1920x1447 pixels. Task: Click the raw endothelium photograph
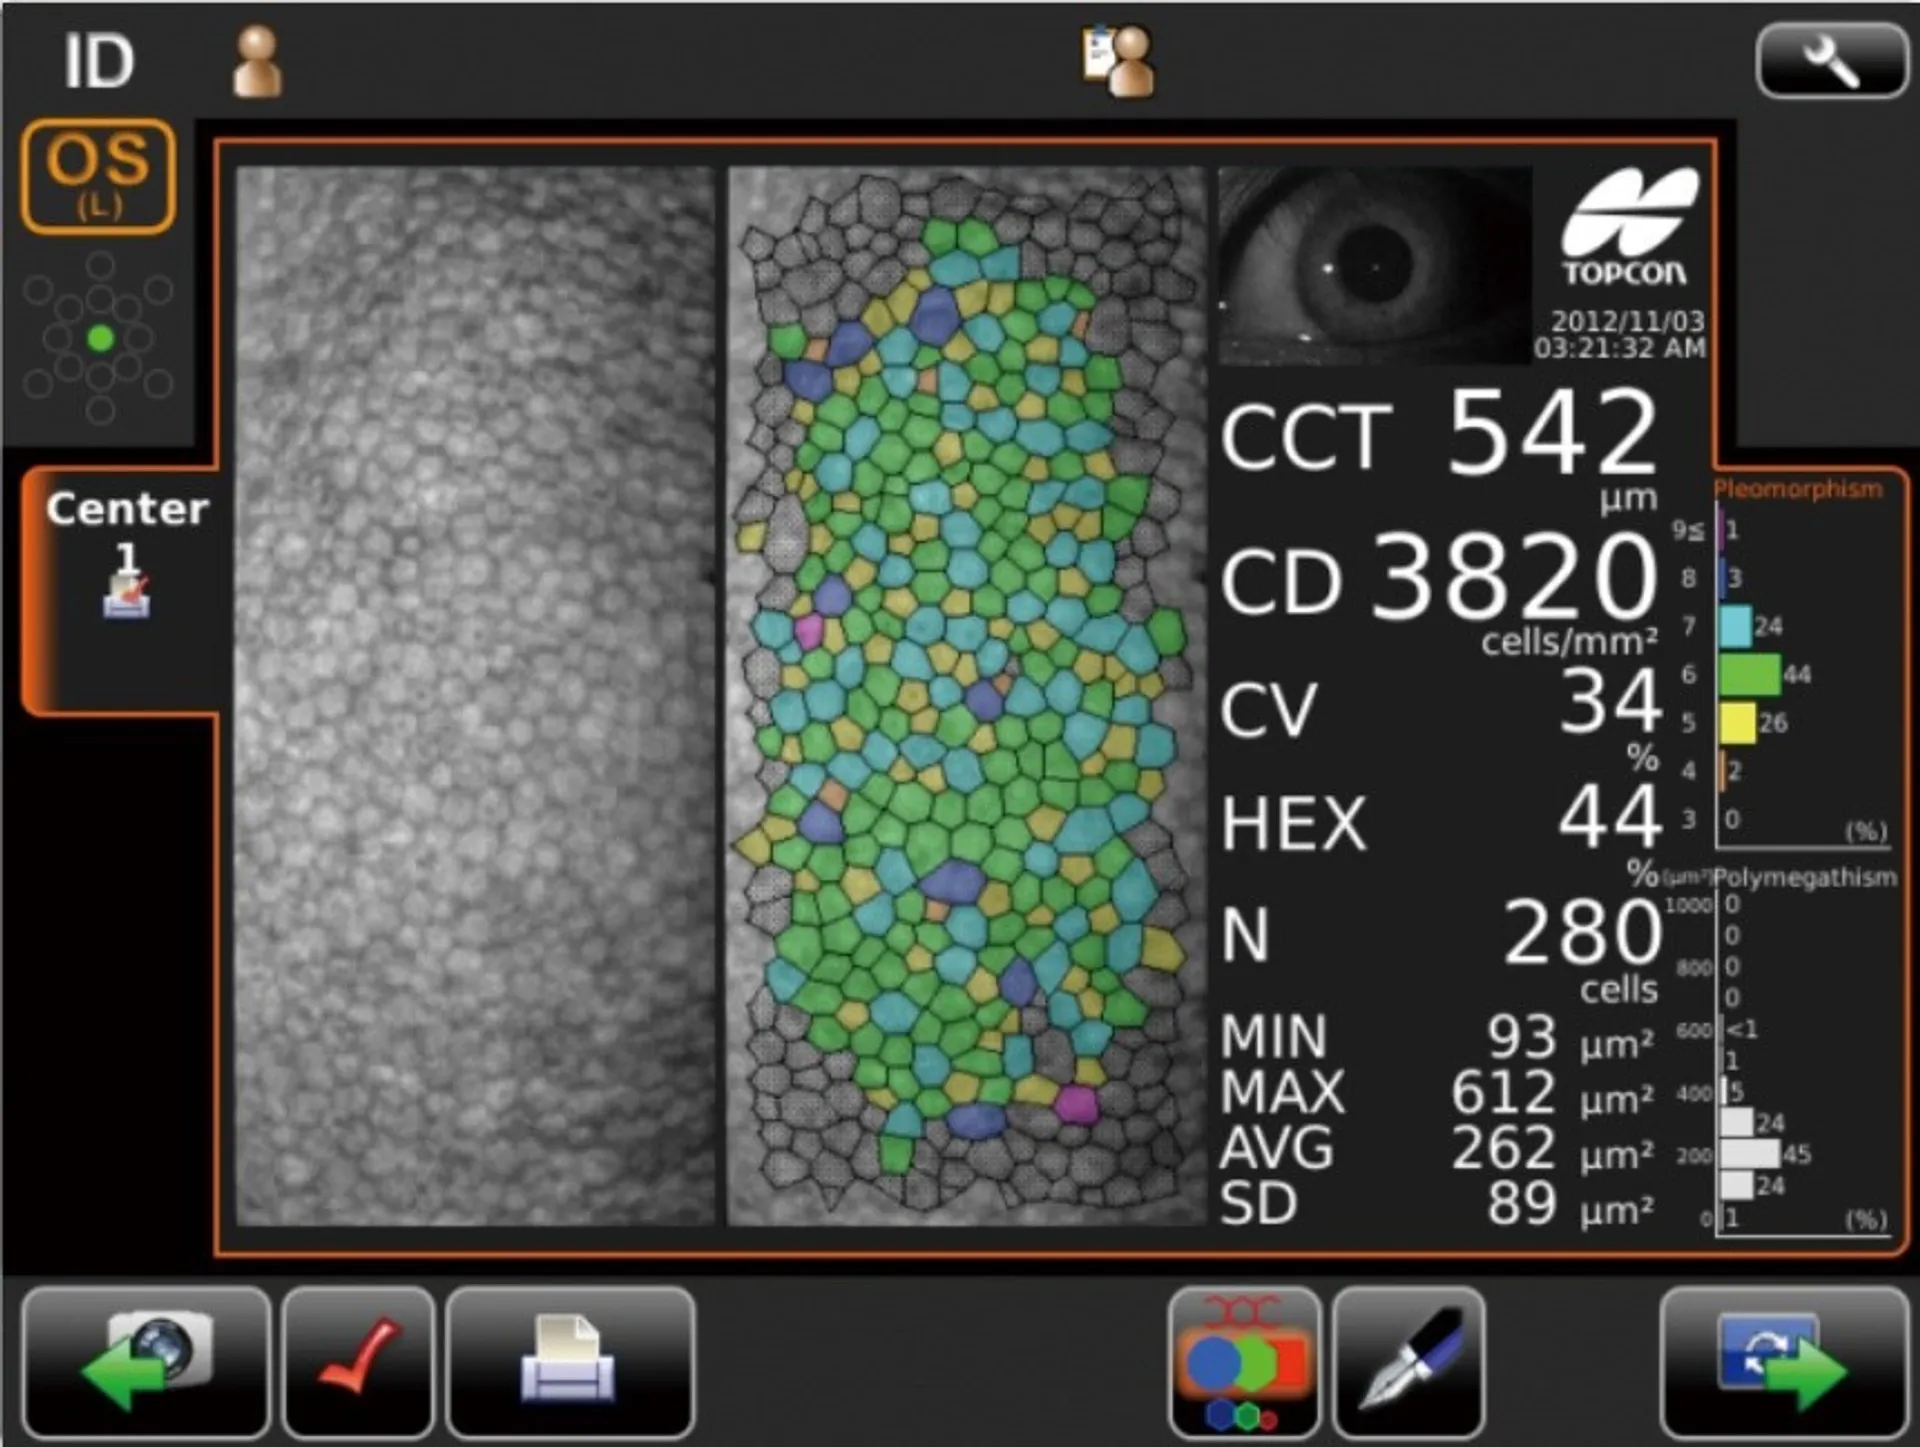tap(475, 695)
